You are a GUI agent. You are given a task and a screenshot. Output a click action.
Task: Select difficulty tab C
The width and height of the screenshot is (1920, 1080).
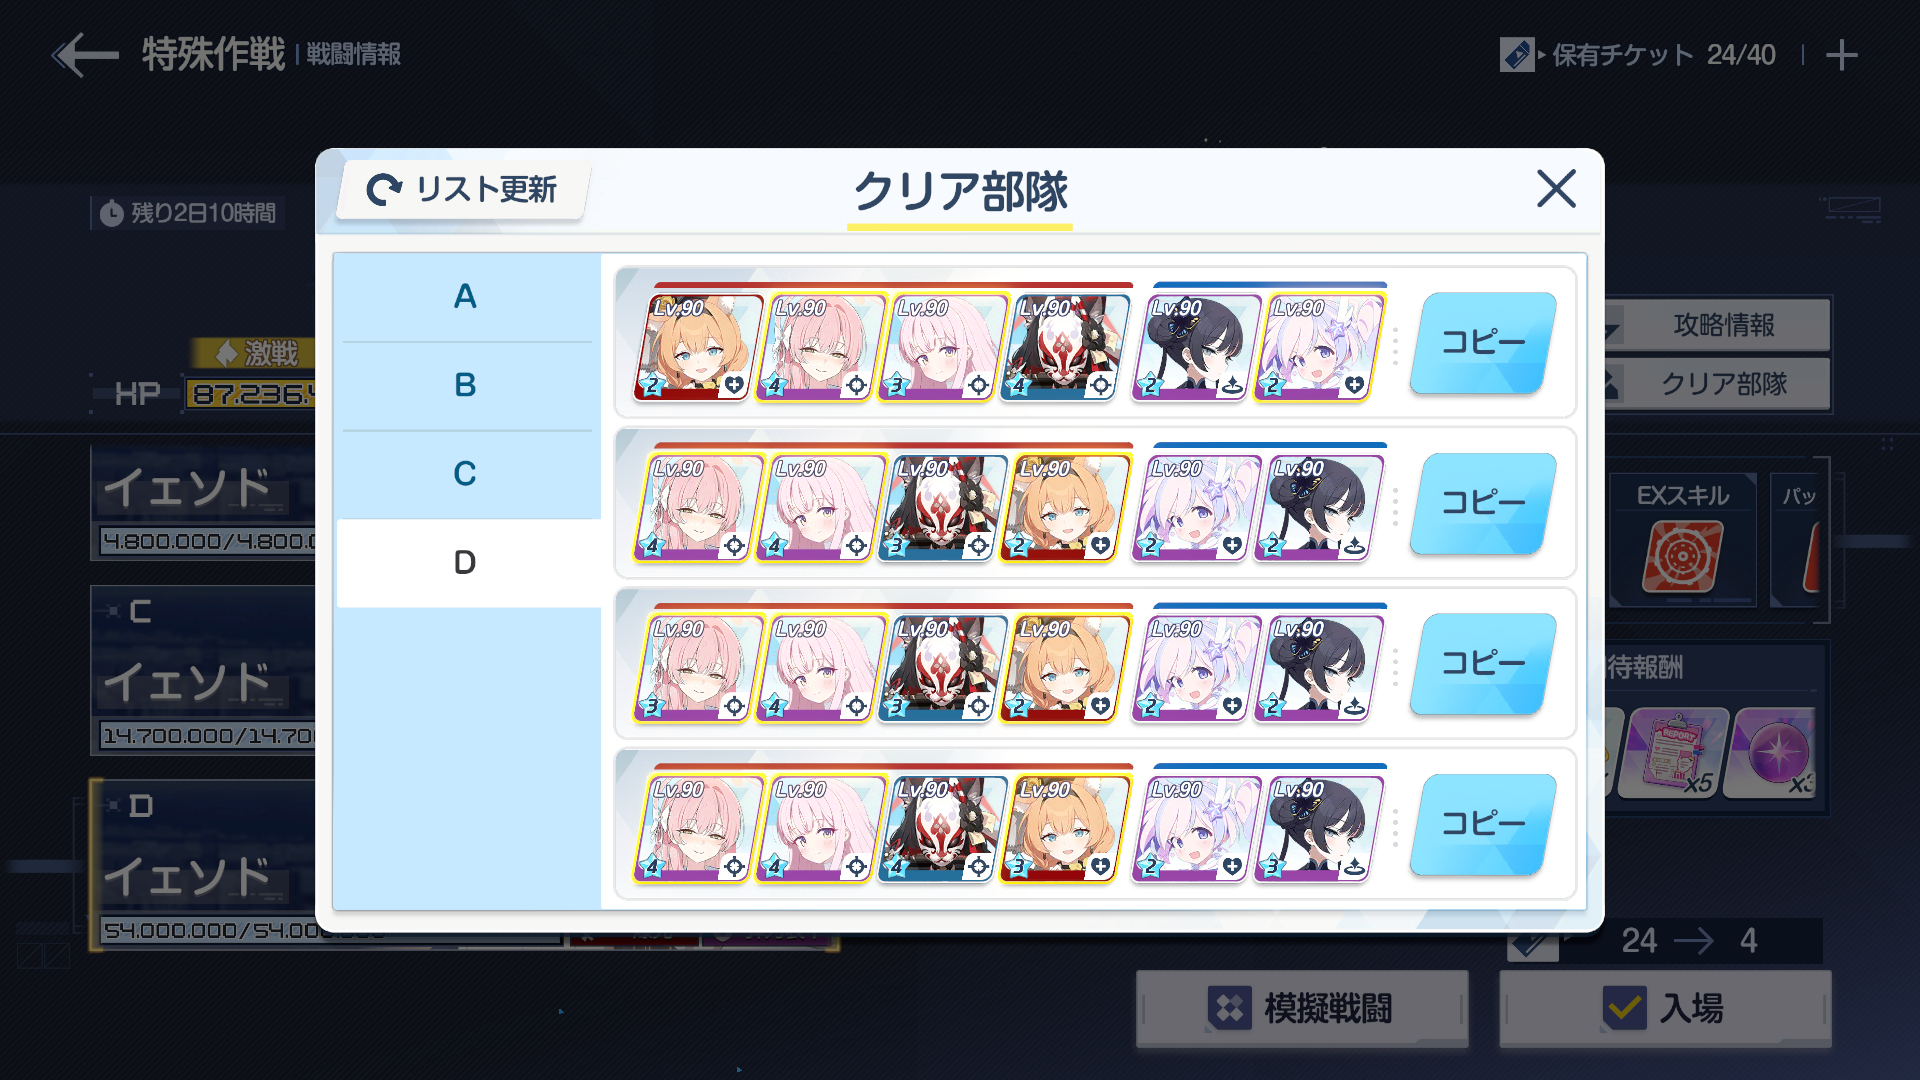[465, 474]
